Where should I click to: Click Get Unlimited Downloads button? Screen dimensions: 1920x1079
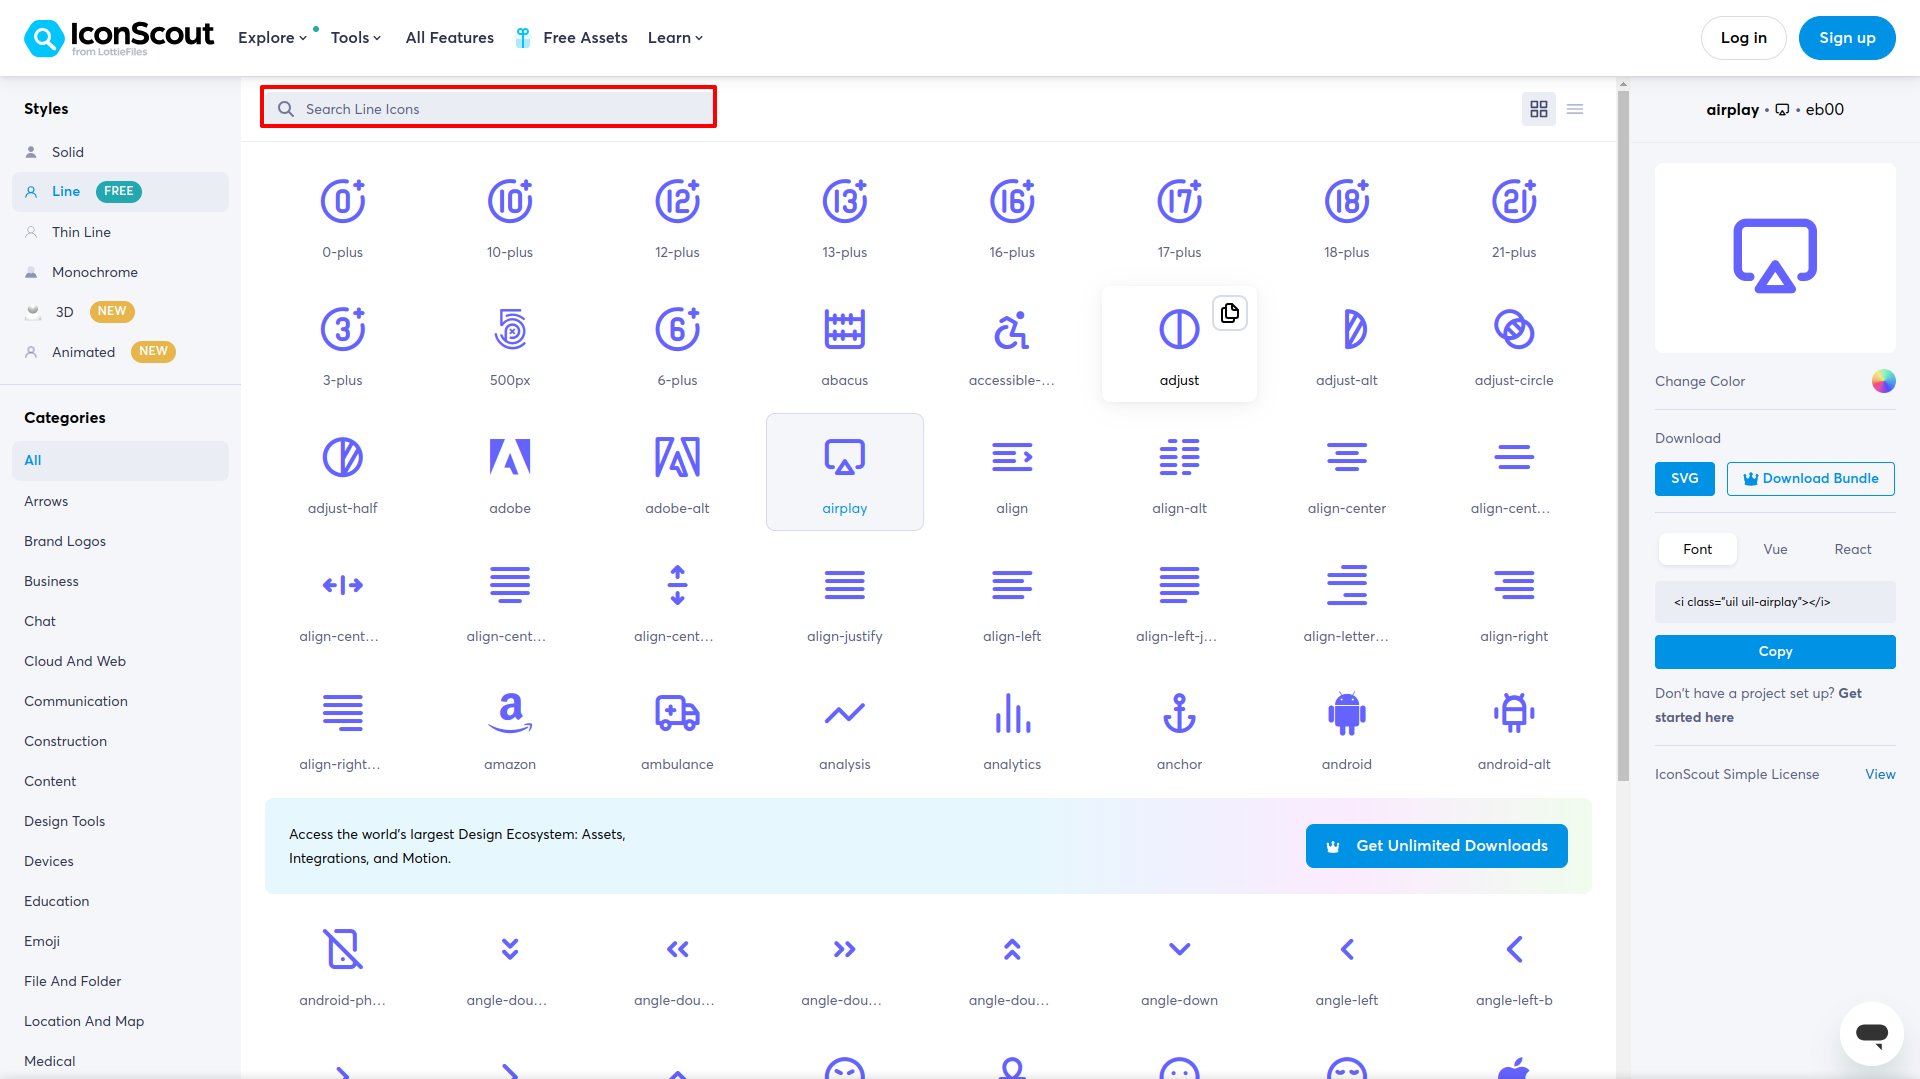pos(1436,846)
